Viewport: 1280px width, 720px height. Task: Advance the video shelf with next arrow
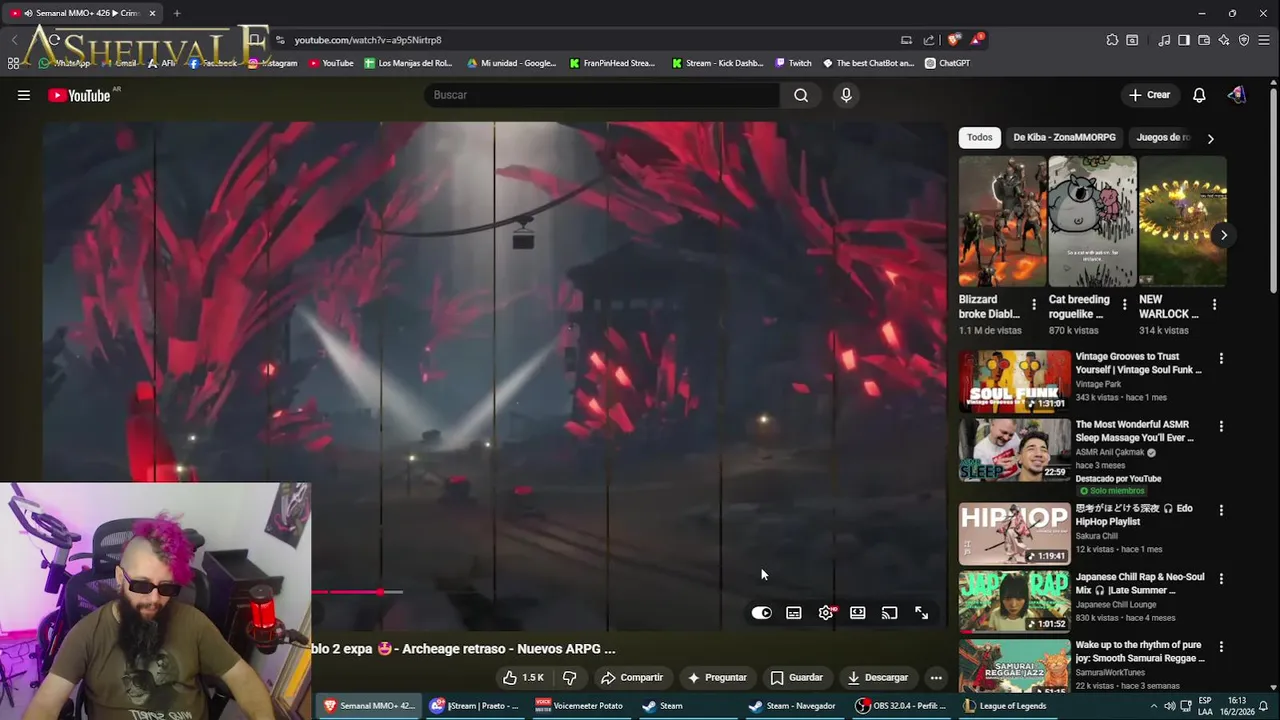[1224, 235]
